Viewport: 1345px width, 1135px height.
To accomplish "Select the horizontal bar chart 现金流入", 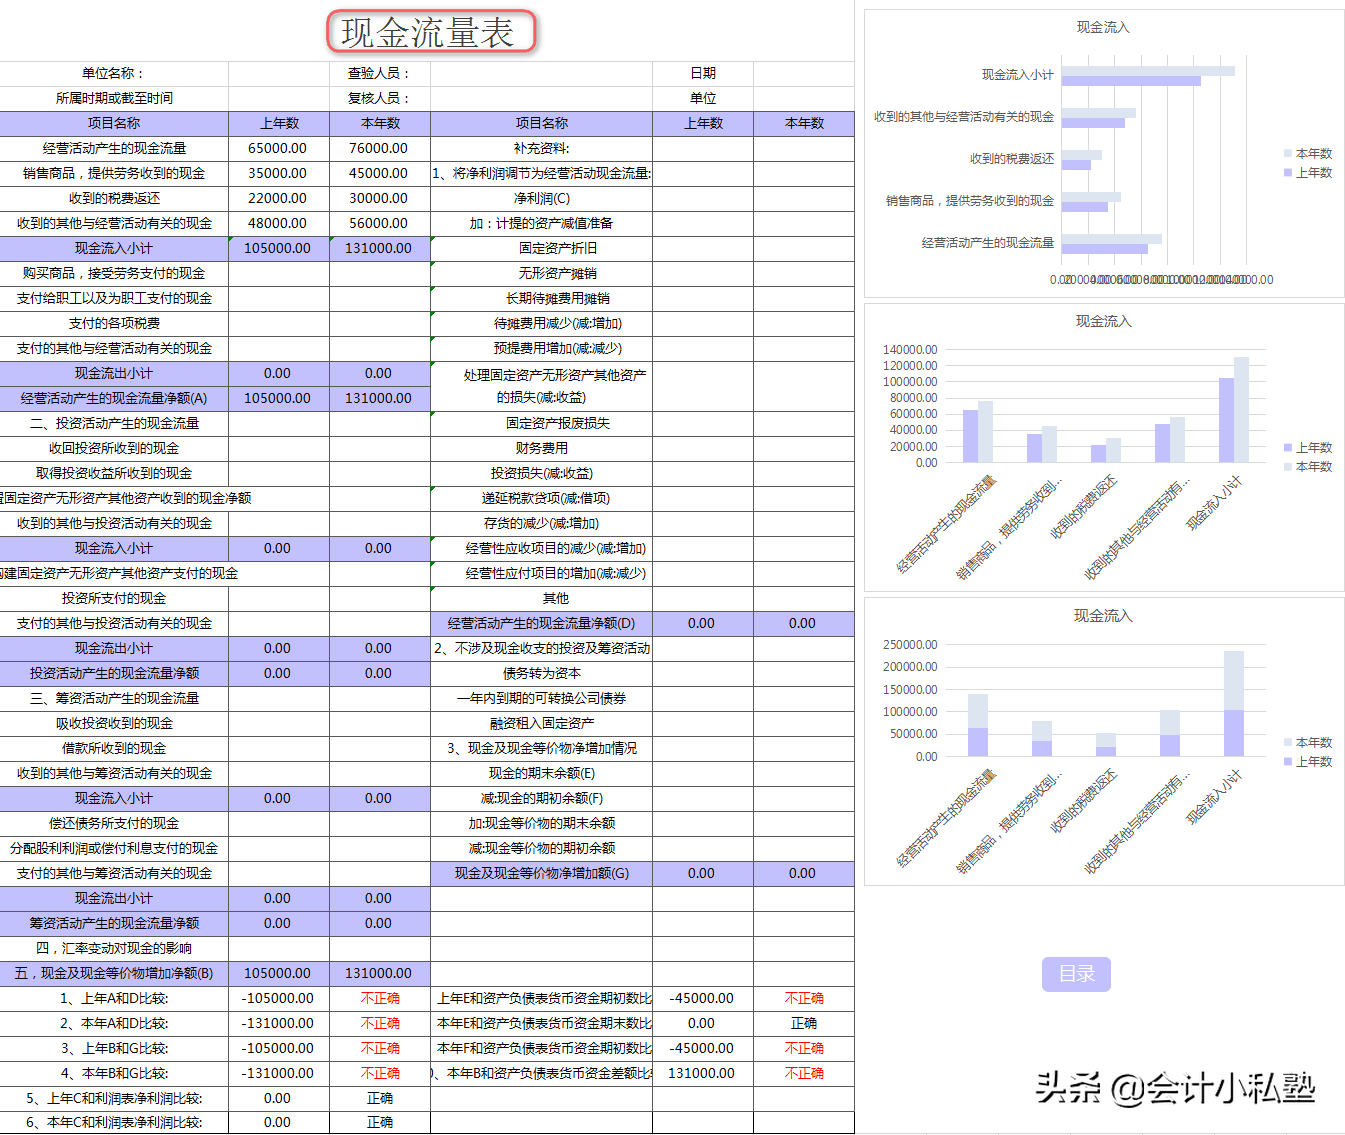I will point(1104,153).
